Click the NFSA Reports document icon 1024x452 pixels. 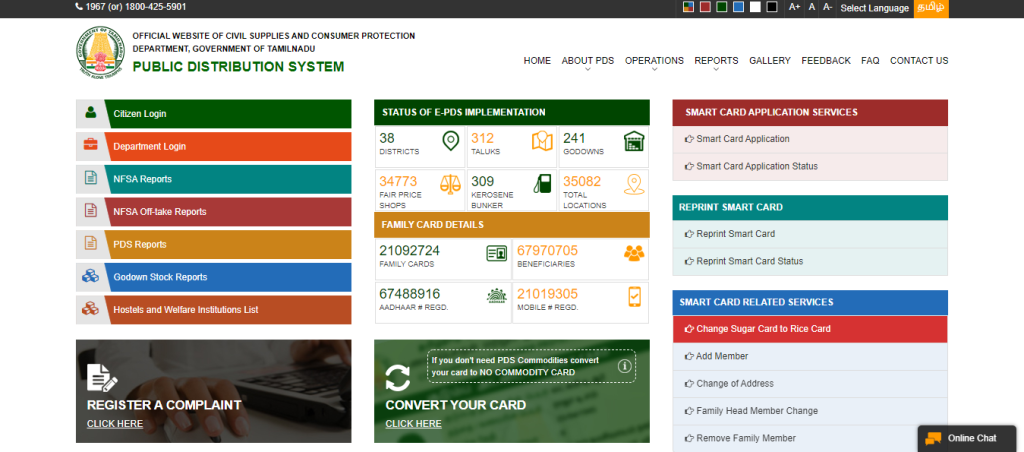[x=91, y=177]
